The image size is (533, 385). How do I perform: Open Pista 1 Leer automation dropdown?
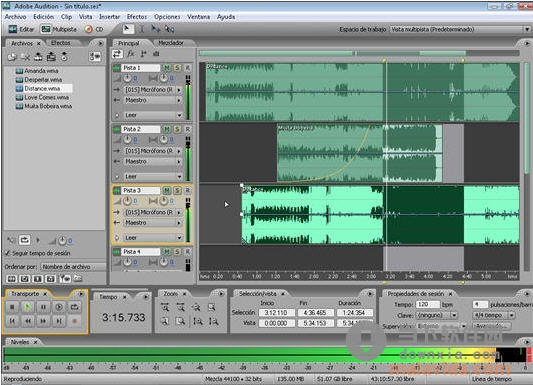tap(153, 115)
